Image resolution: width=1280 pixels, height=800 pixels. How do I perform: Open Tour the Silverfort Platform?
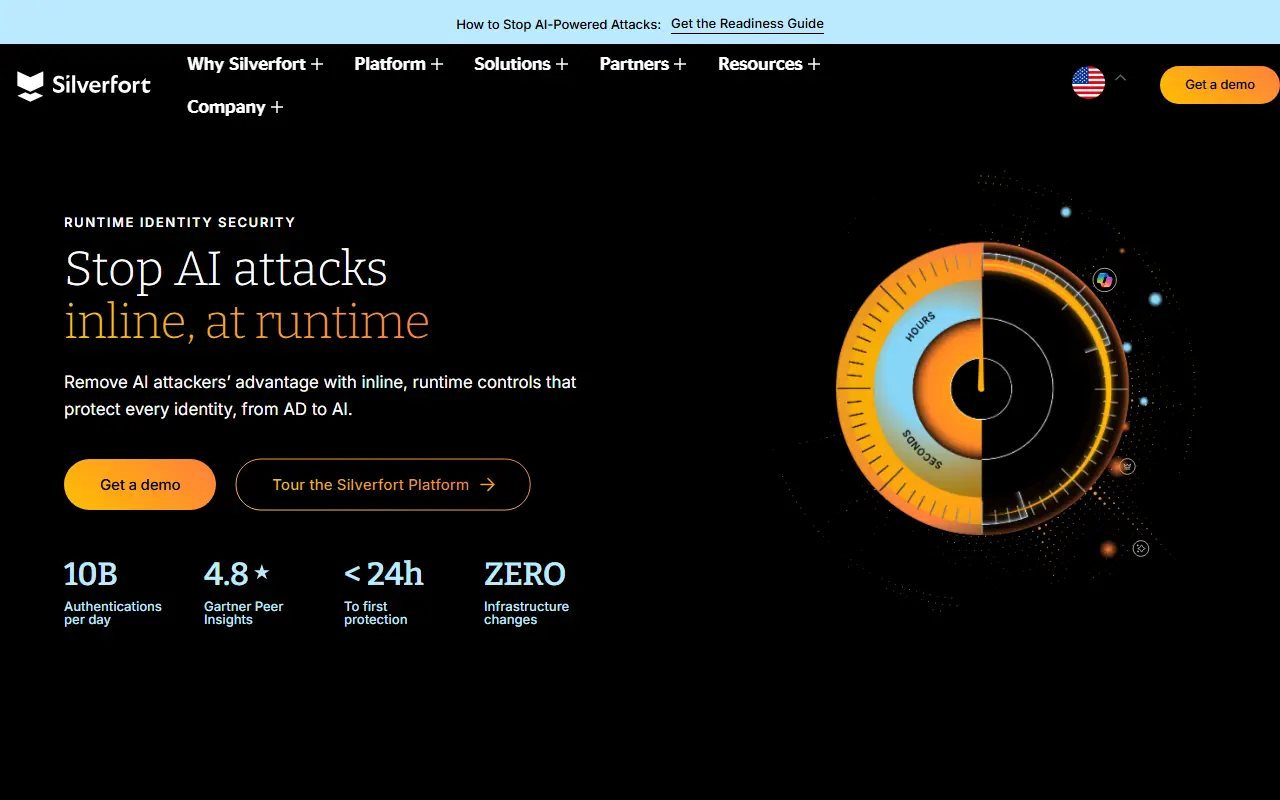pyautogui.click(x=383, y=485)
